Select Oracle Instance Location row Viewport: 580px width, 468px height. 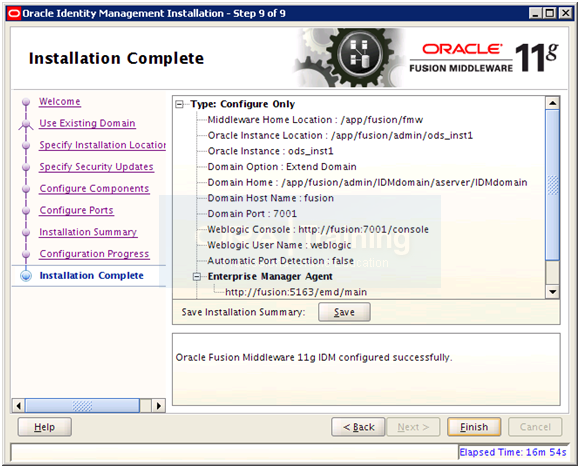tap(340, 135)
